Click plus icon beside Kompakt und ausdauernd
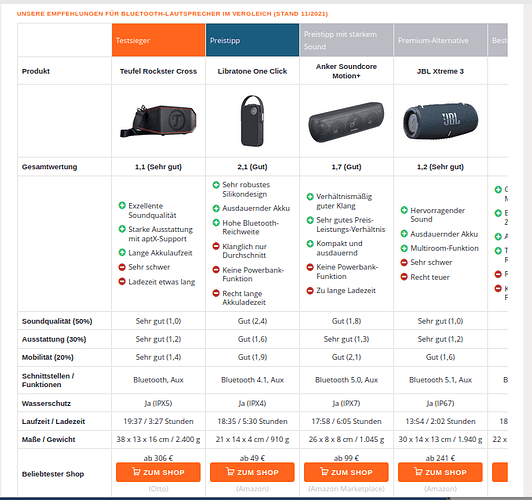The width and height of the screenshot is (532, 500). 310,244
